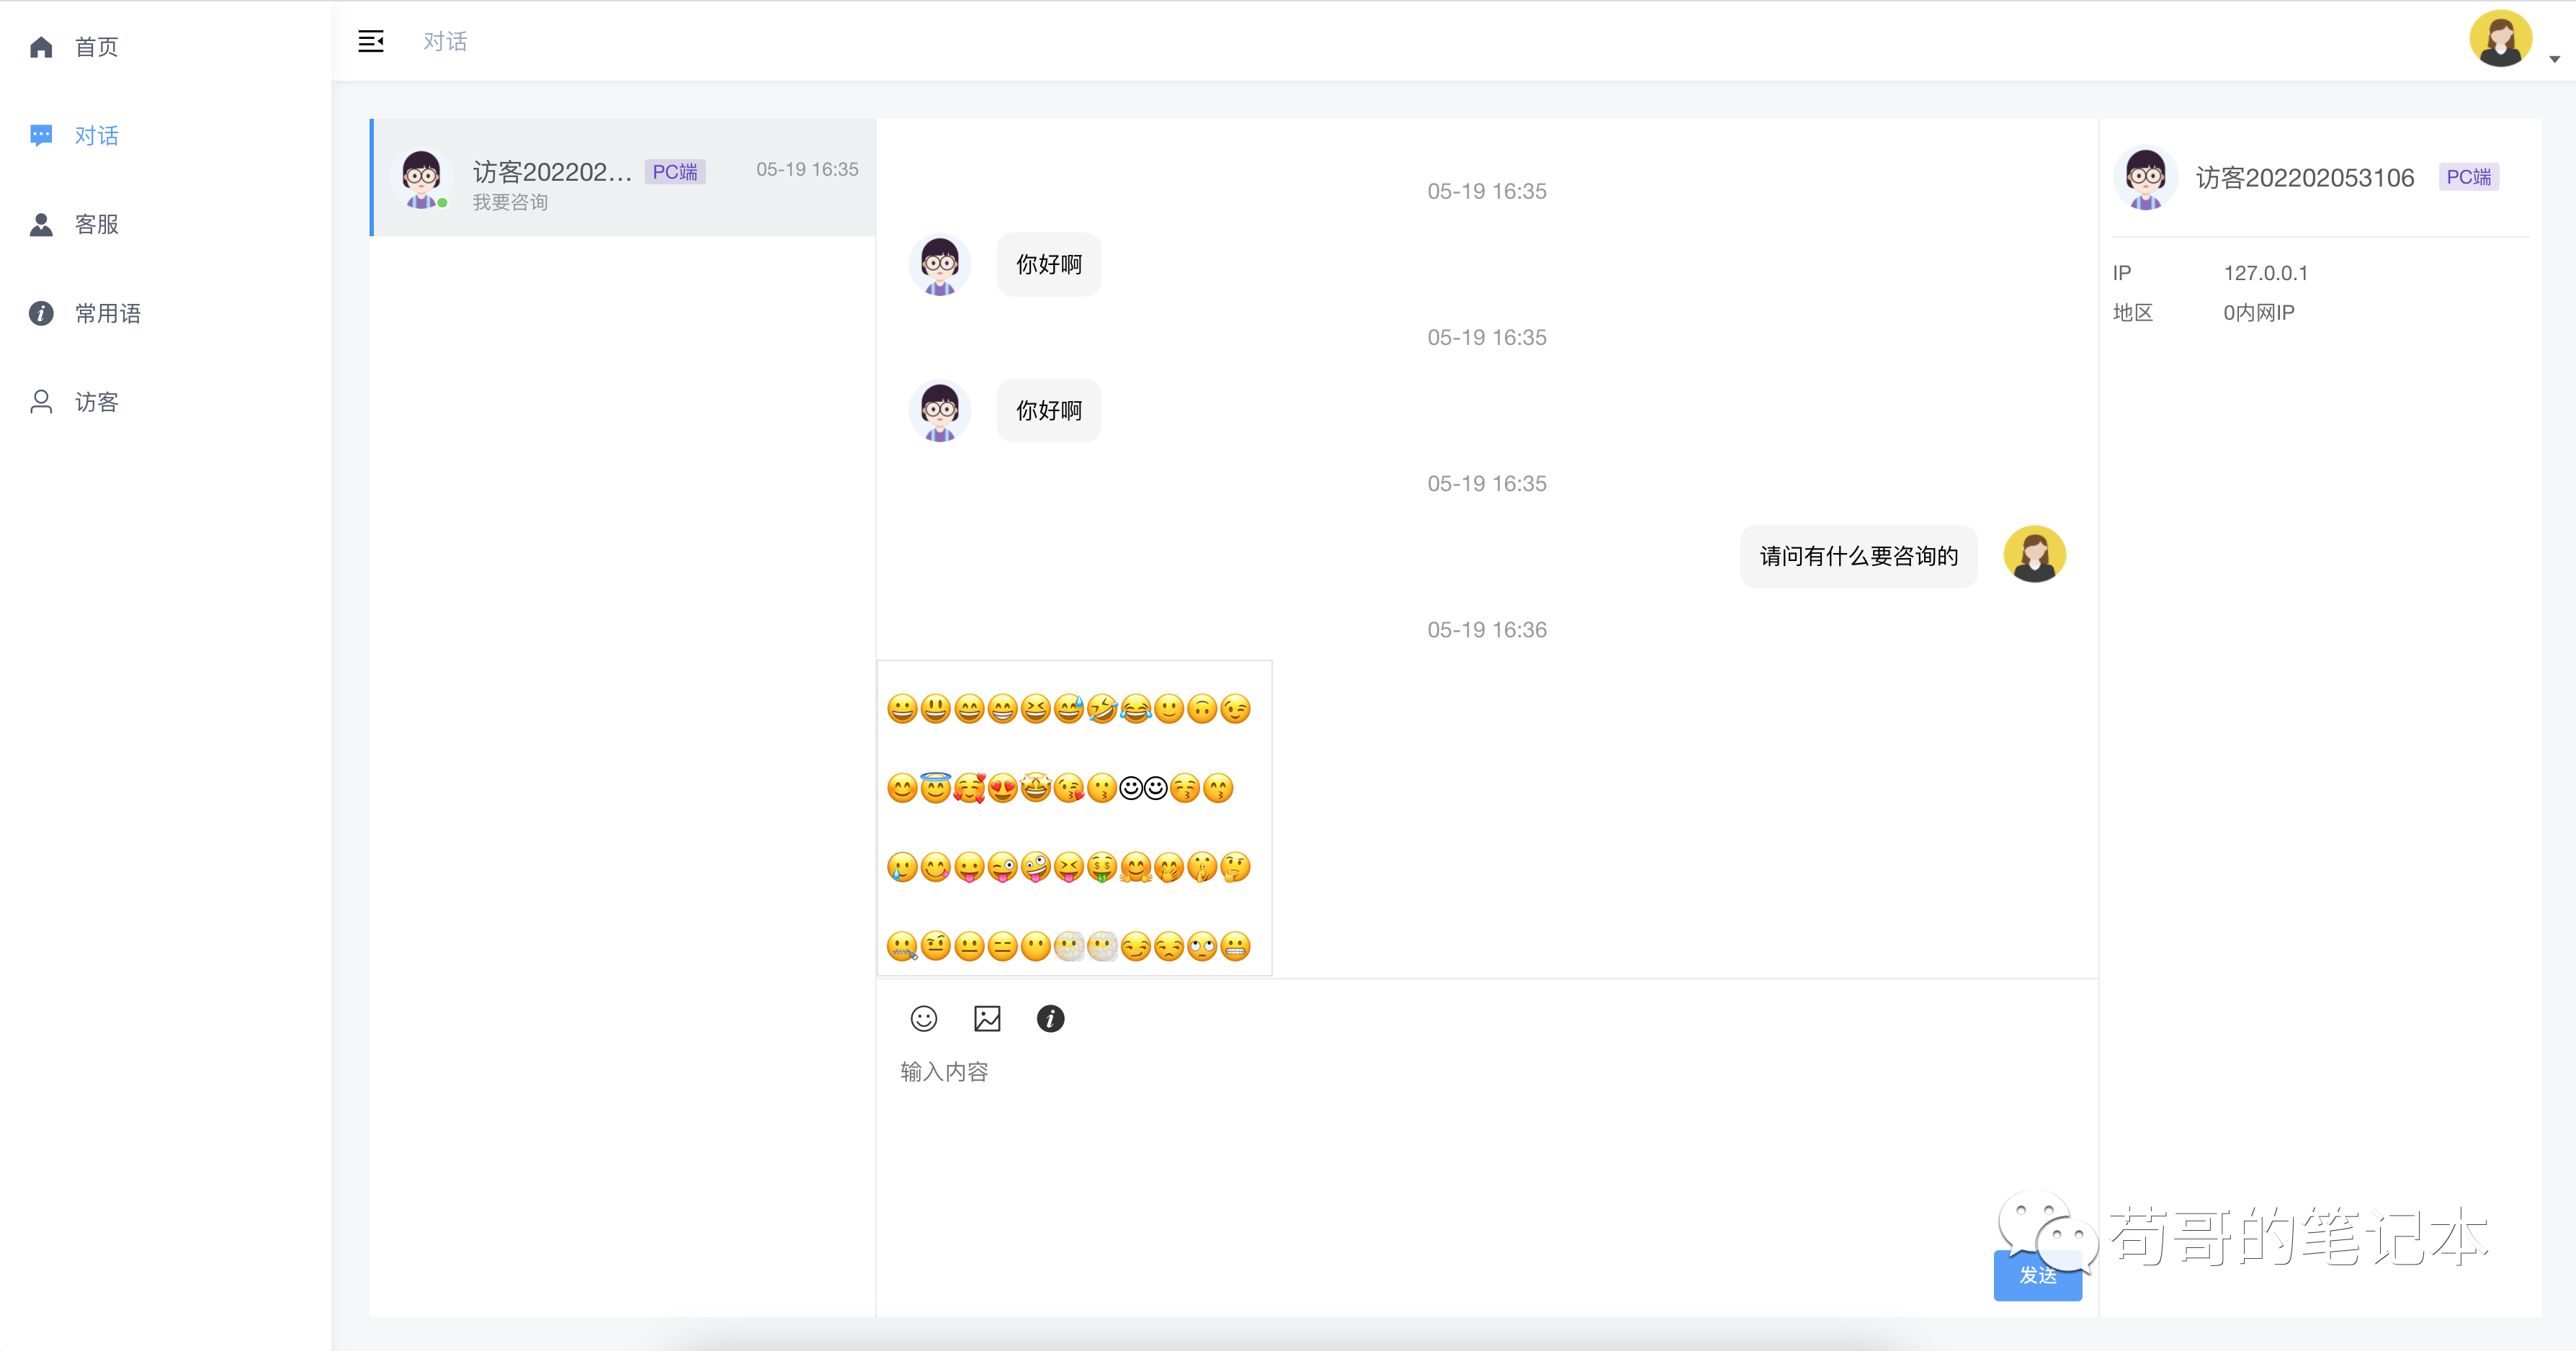
Task: Pick the heart-eyes emoji
Action: tap(1002, 788)
